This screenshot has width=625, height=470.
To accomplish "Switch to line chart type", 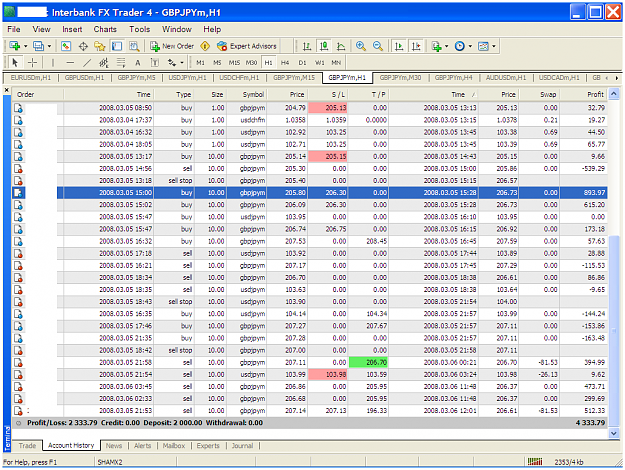I will (341, 46).
